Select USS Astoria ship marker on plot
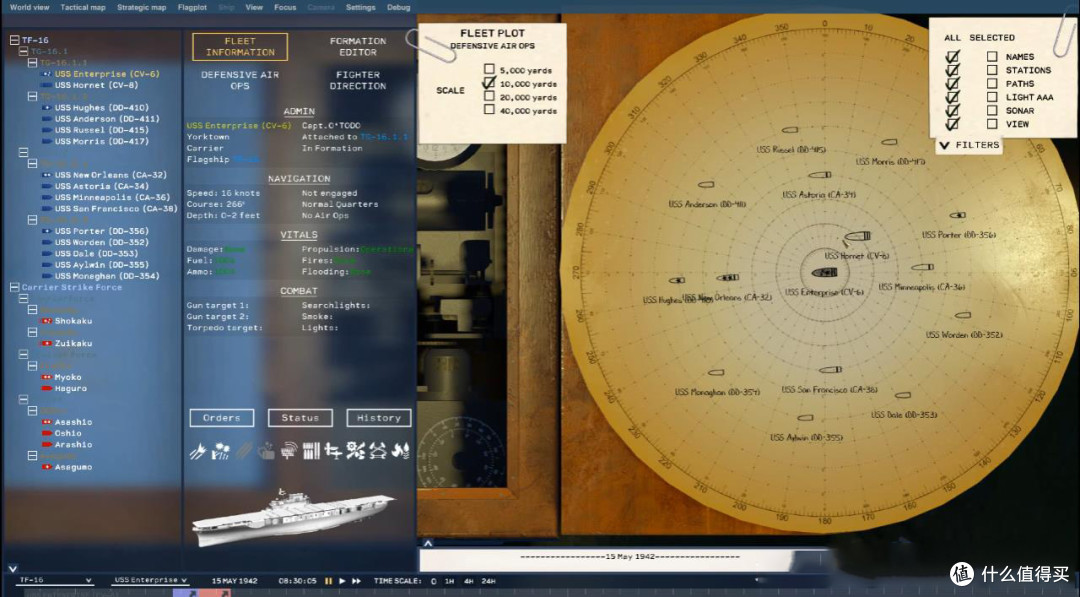 coord(819,175)
